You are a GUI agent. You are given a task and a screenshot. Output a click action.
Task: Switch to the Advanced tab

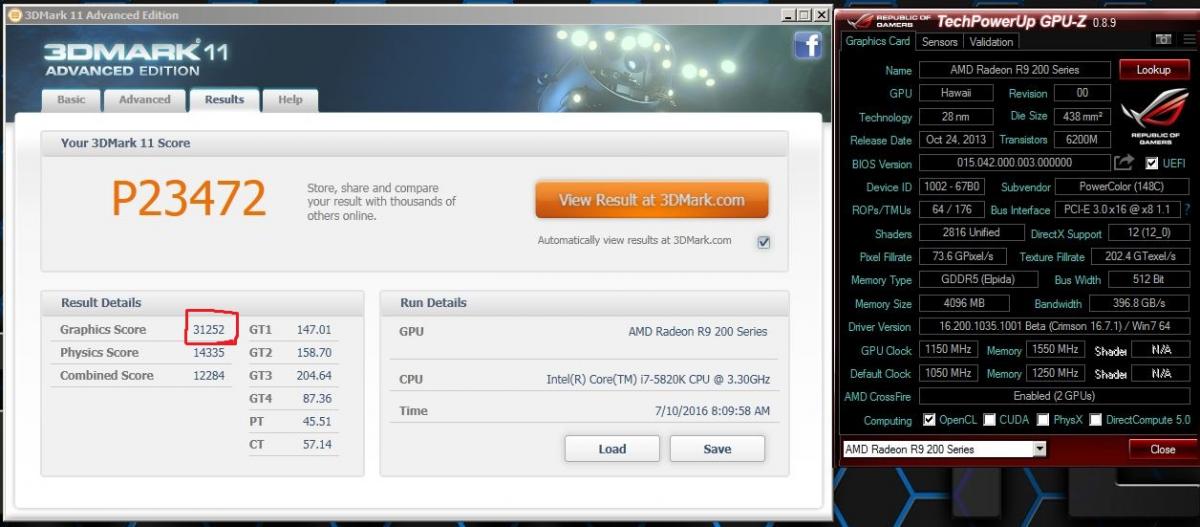coord(145,100)
